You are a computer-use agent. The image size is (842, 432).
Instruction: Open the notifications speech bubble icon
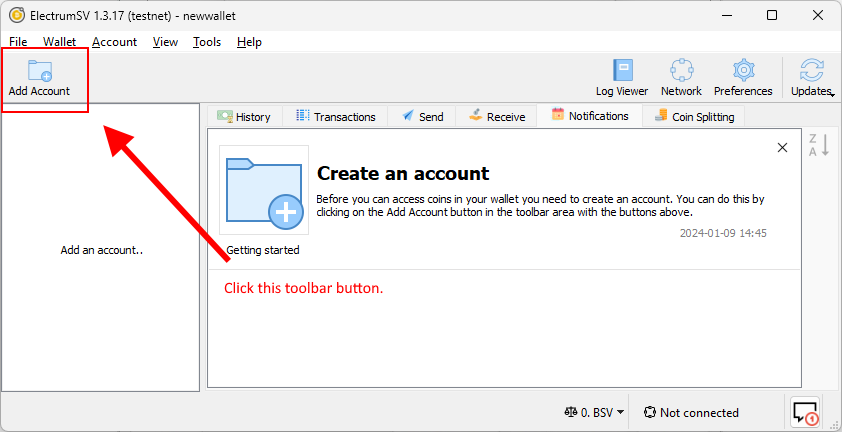[x=805, y=412]
